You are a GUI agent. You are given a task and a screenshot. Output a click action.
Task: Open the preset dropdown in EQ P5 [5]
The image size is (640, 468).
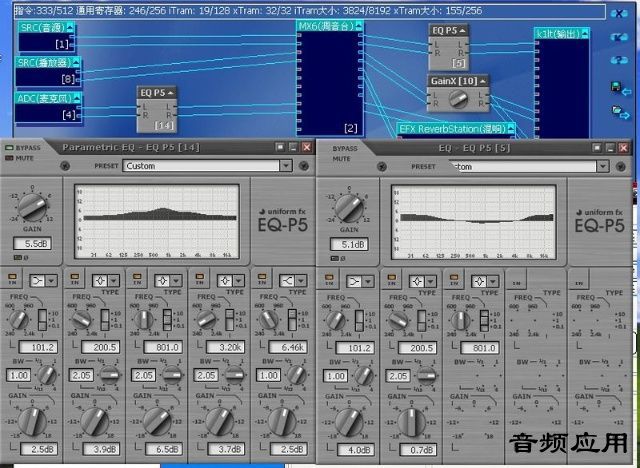[x=602, y=166]
